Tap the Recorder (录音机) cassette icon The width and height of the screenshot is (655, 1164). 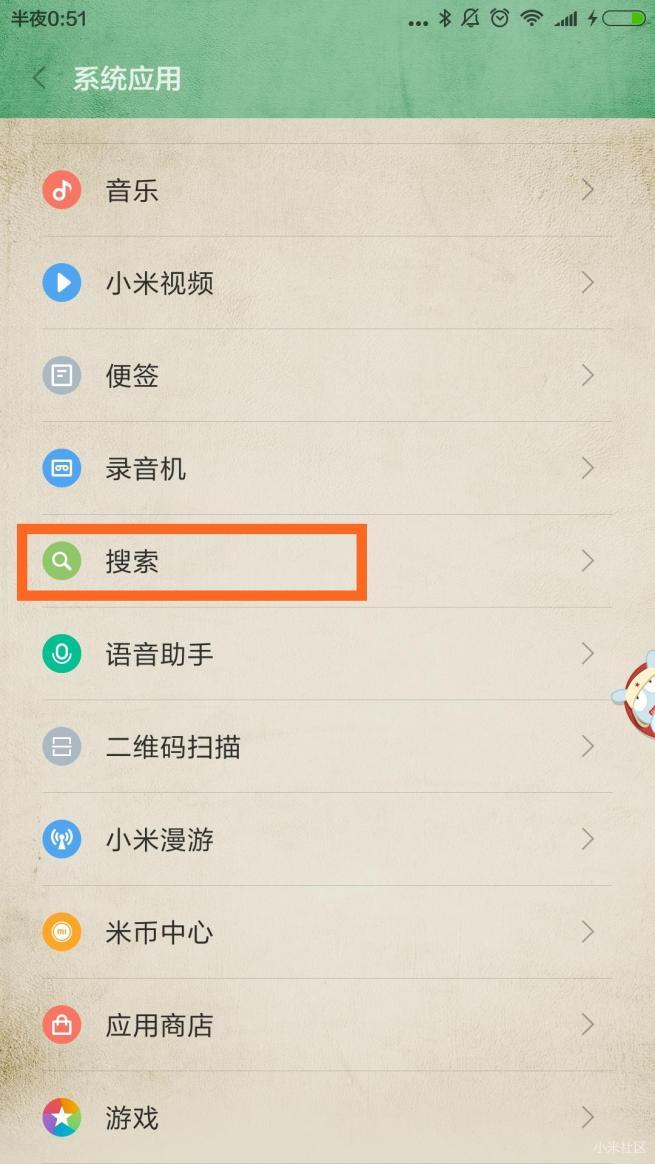click(x=62, y=468)
